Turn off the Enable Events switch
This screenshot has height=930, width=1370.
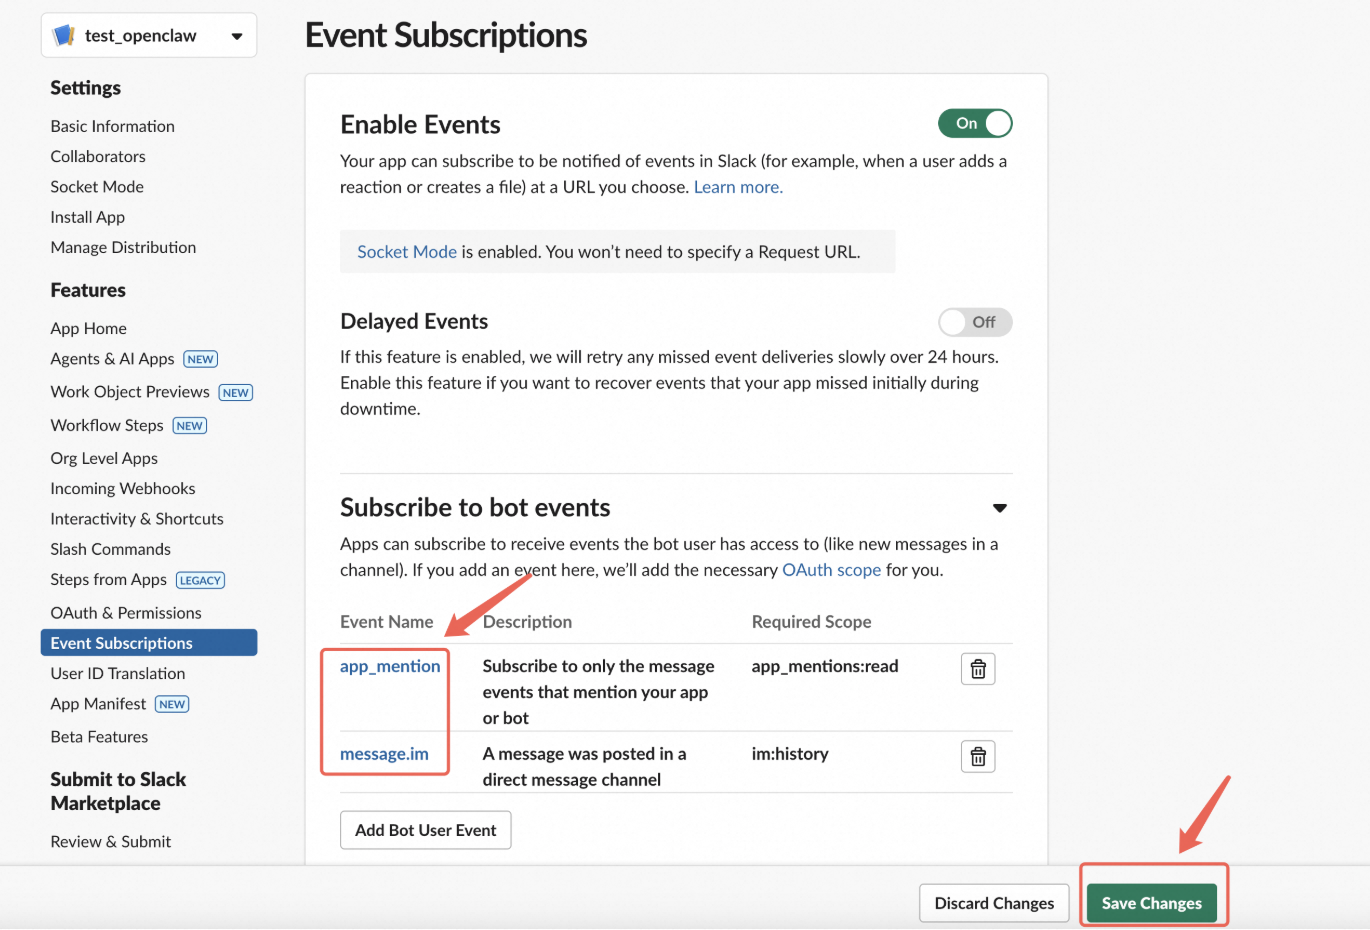[975, 123]
